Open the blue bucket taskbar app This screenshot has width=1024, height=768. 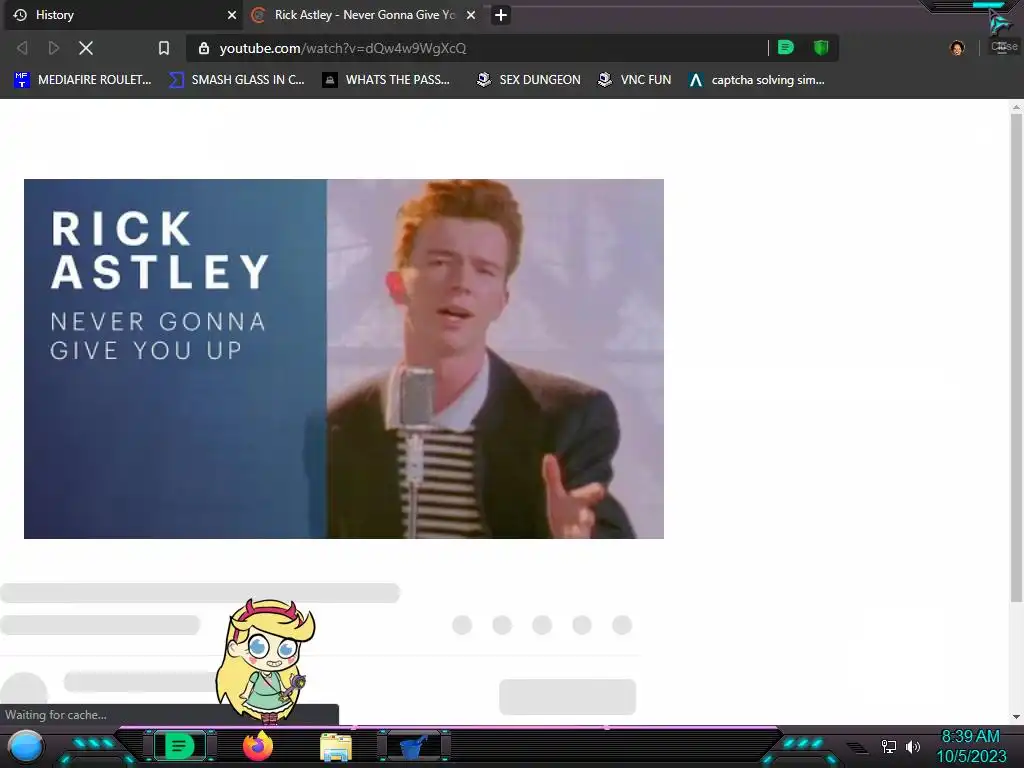coord(414,746)
